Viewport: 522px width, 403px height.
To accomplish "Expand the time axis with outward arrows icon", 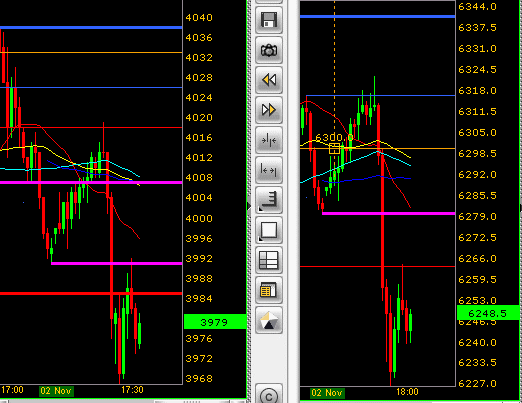I will pos(269,170).
